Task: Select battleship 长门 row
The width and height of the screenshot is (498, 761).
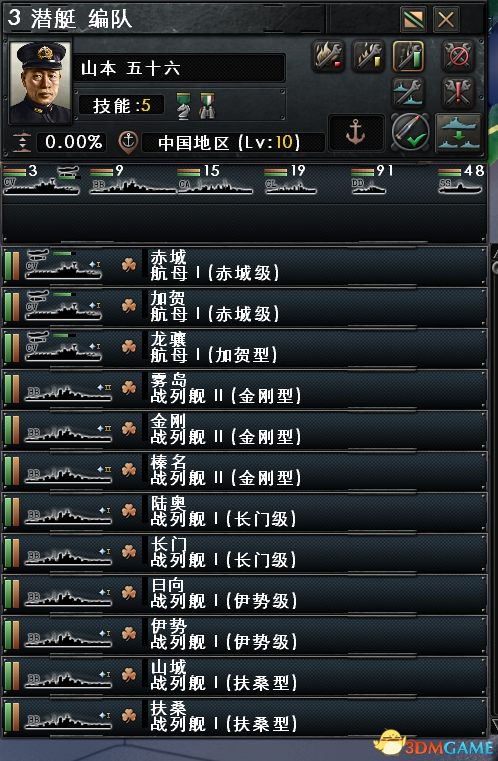Action: [245, 553]
